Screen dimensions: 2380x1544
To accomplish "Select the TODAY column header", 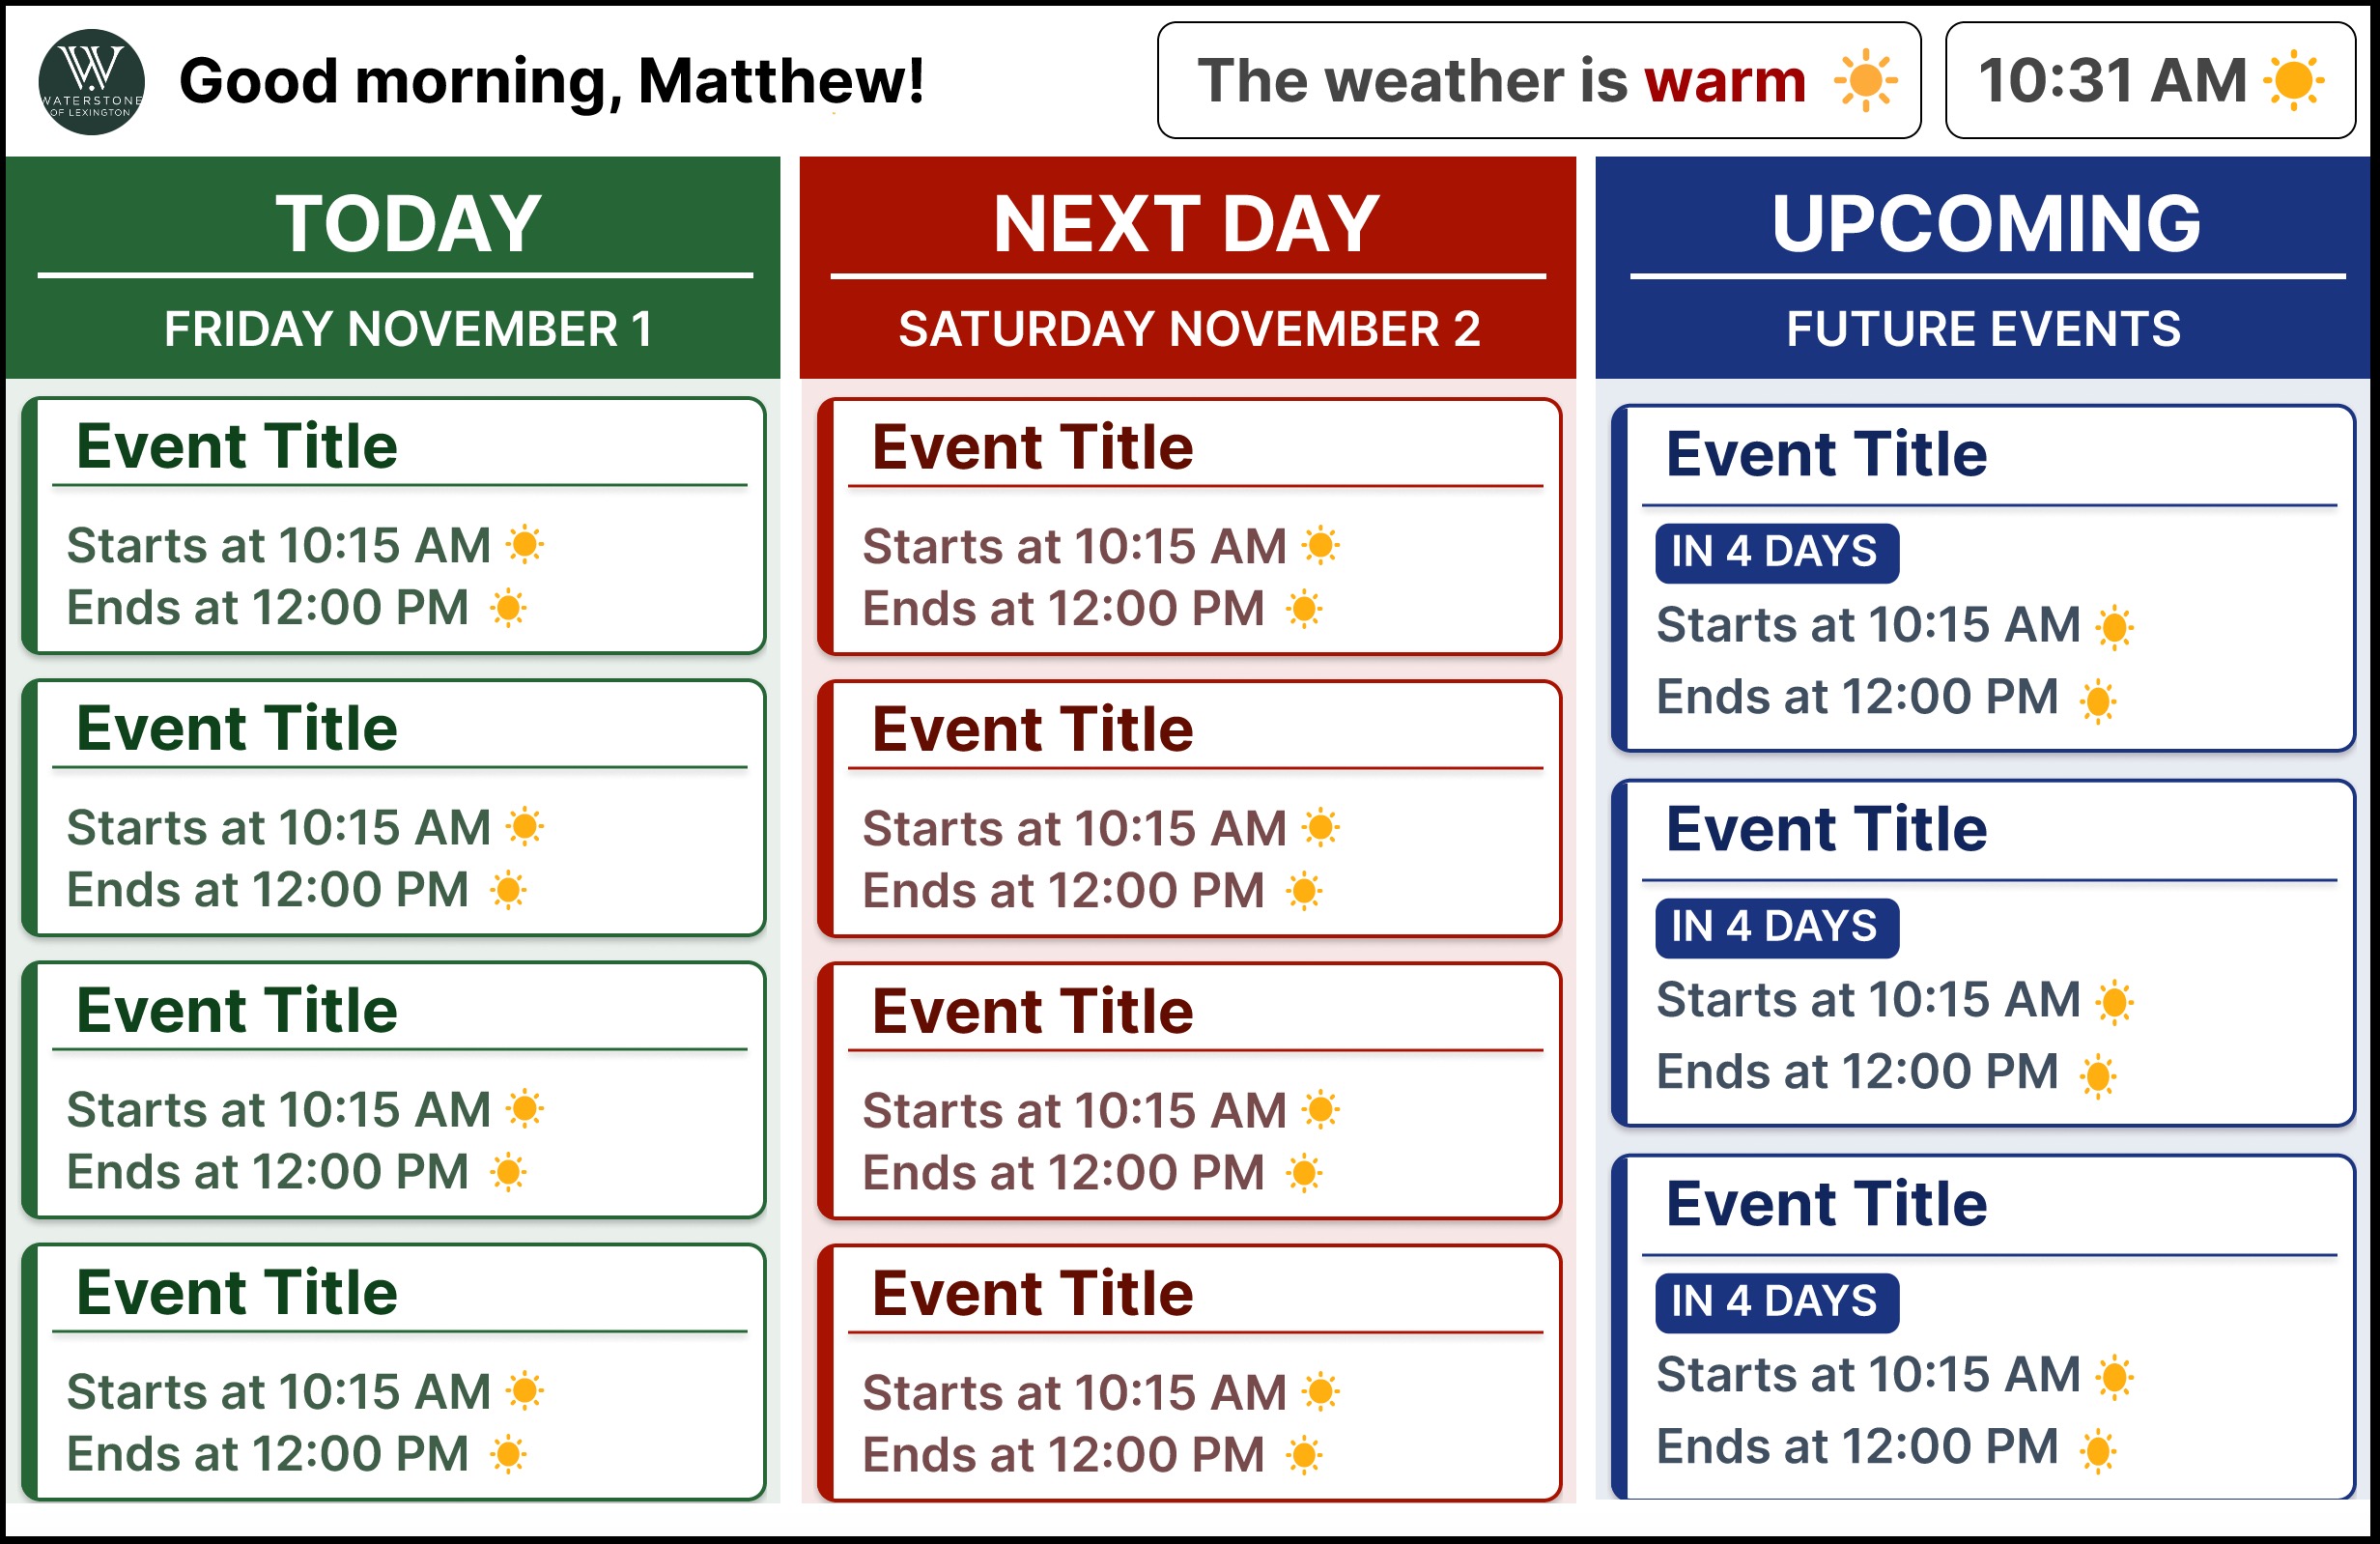I will click(x=393, y=267).
